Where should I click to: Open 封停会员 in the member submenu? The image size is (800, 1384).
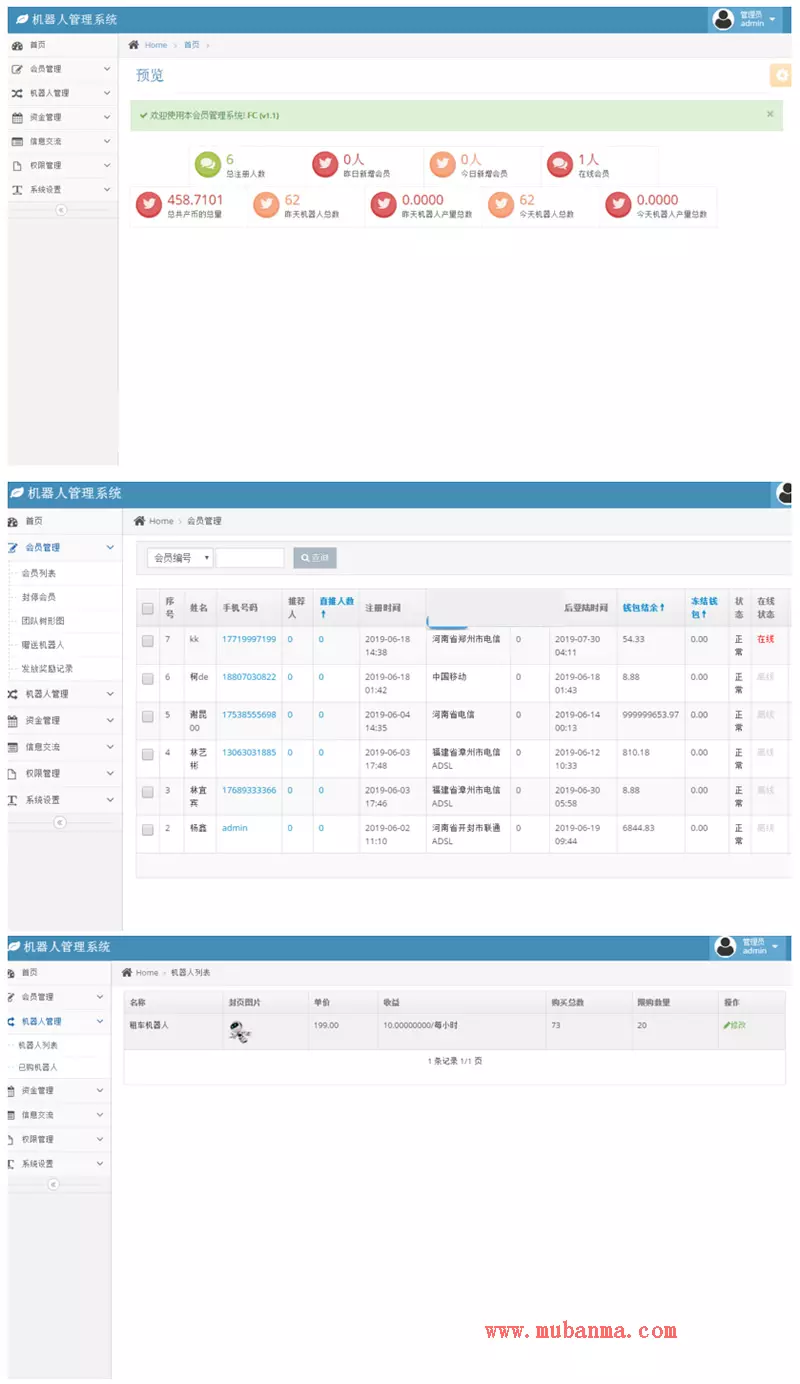pos(39,597)
